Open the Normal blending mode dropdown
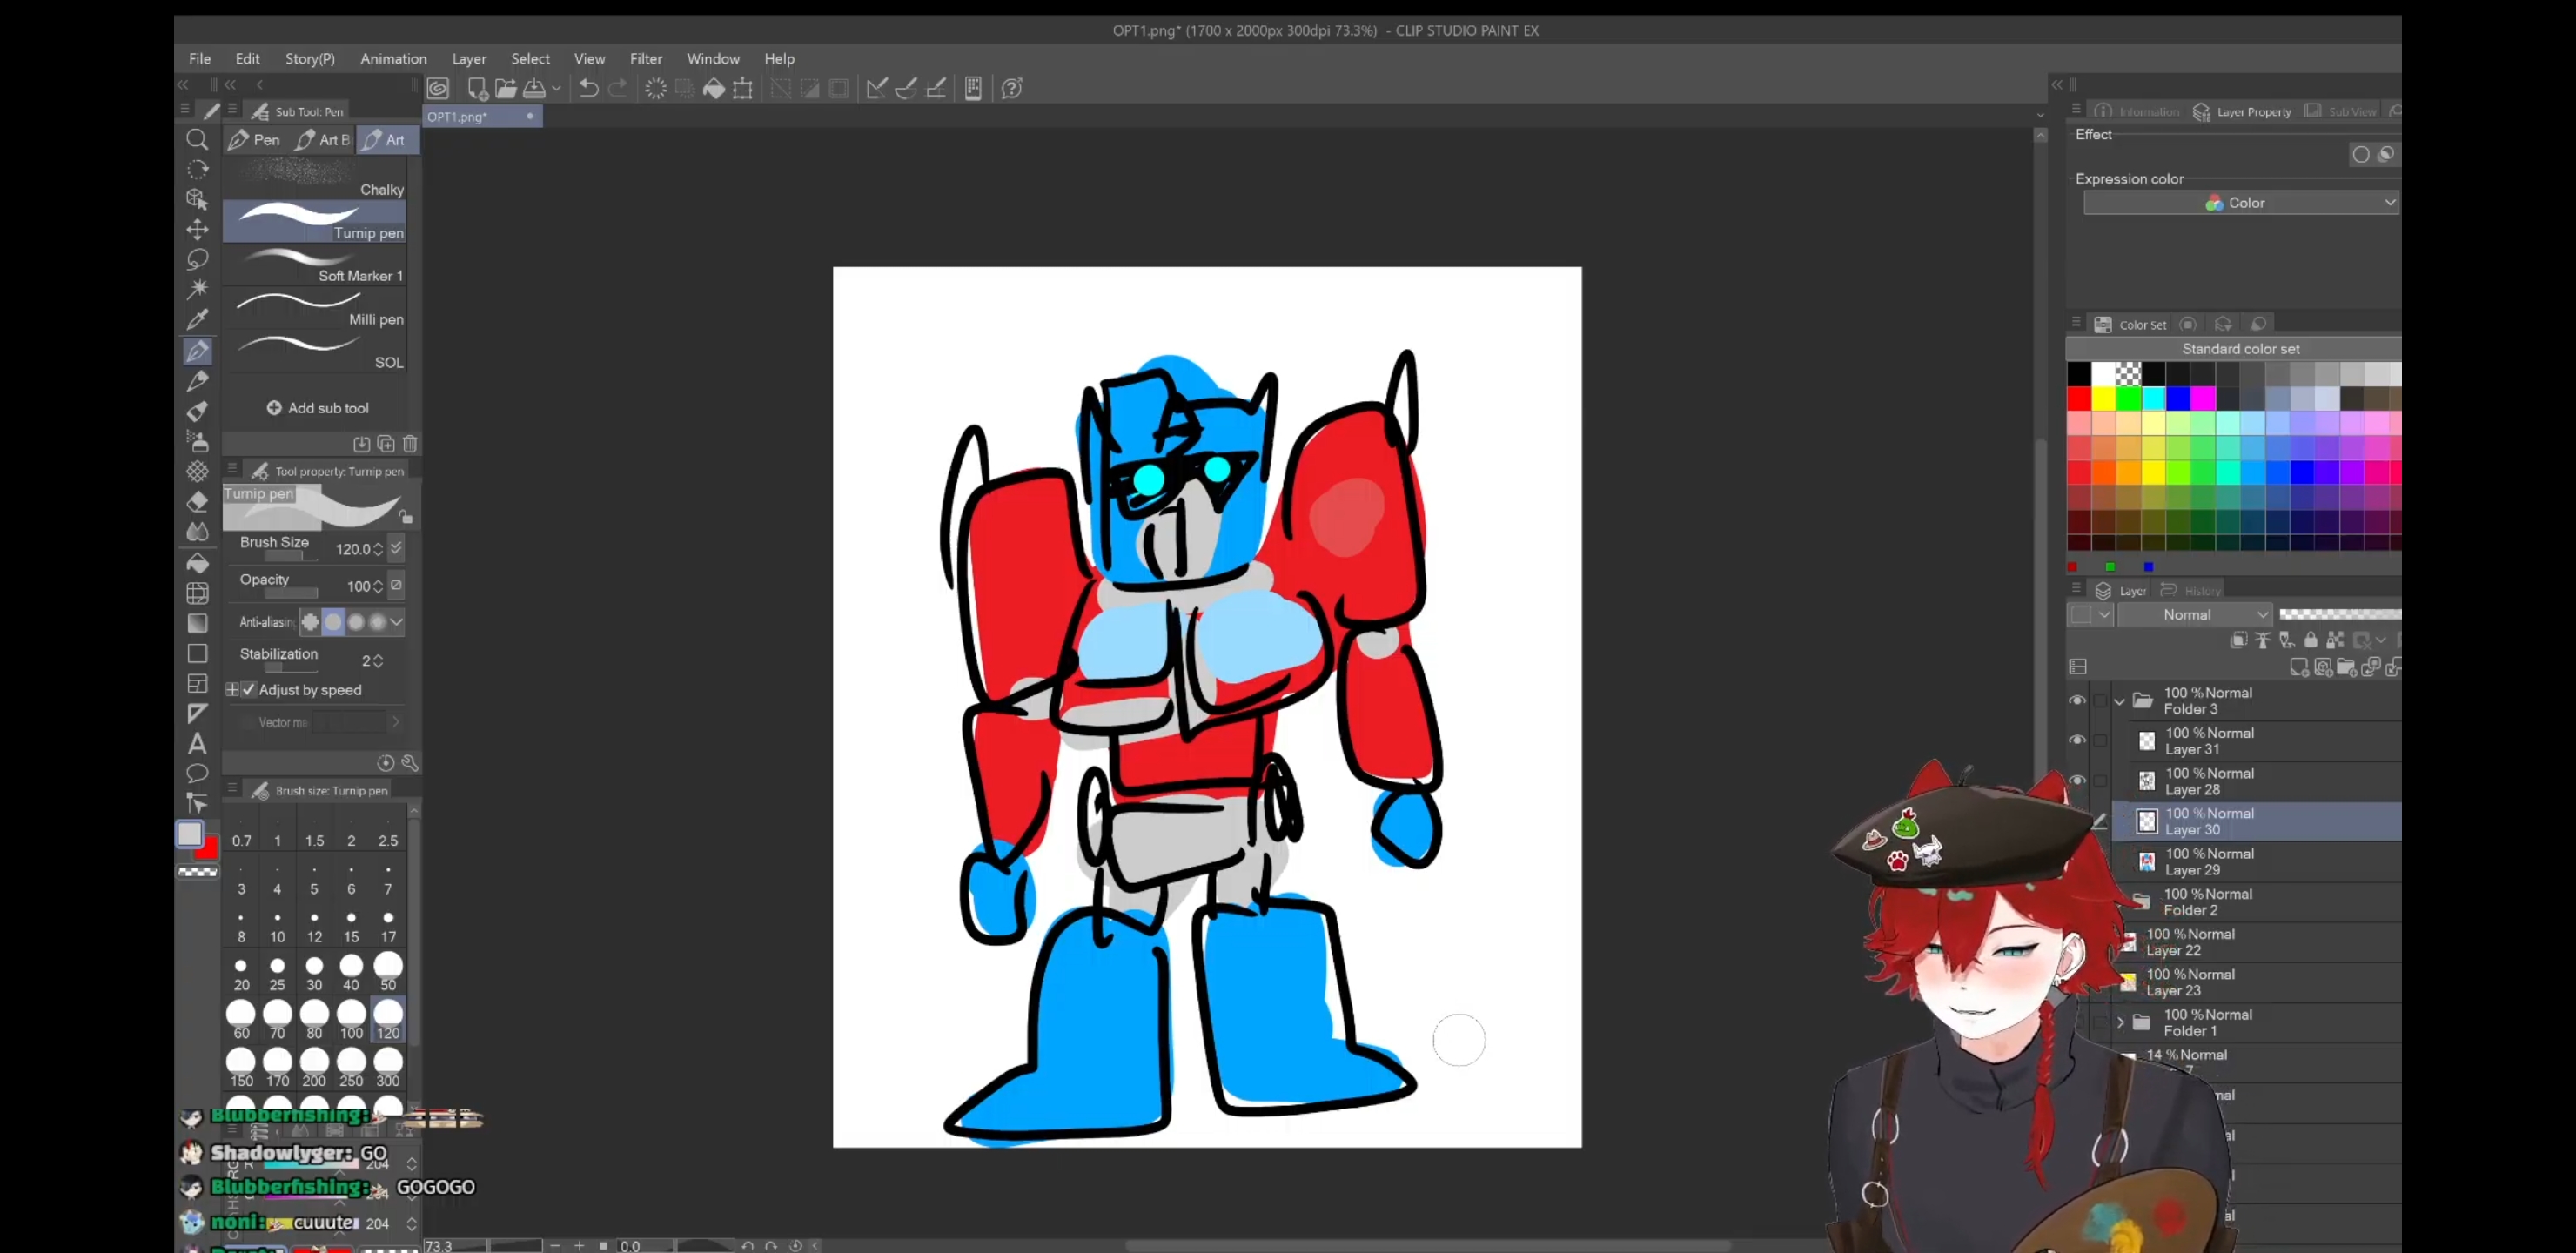 (x=2194, y=615)
